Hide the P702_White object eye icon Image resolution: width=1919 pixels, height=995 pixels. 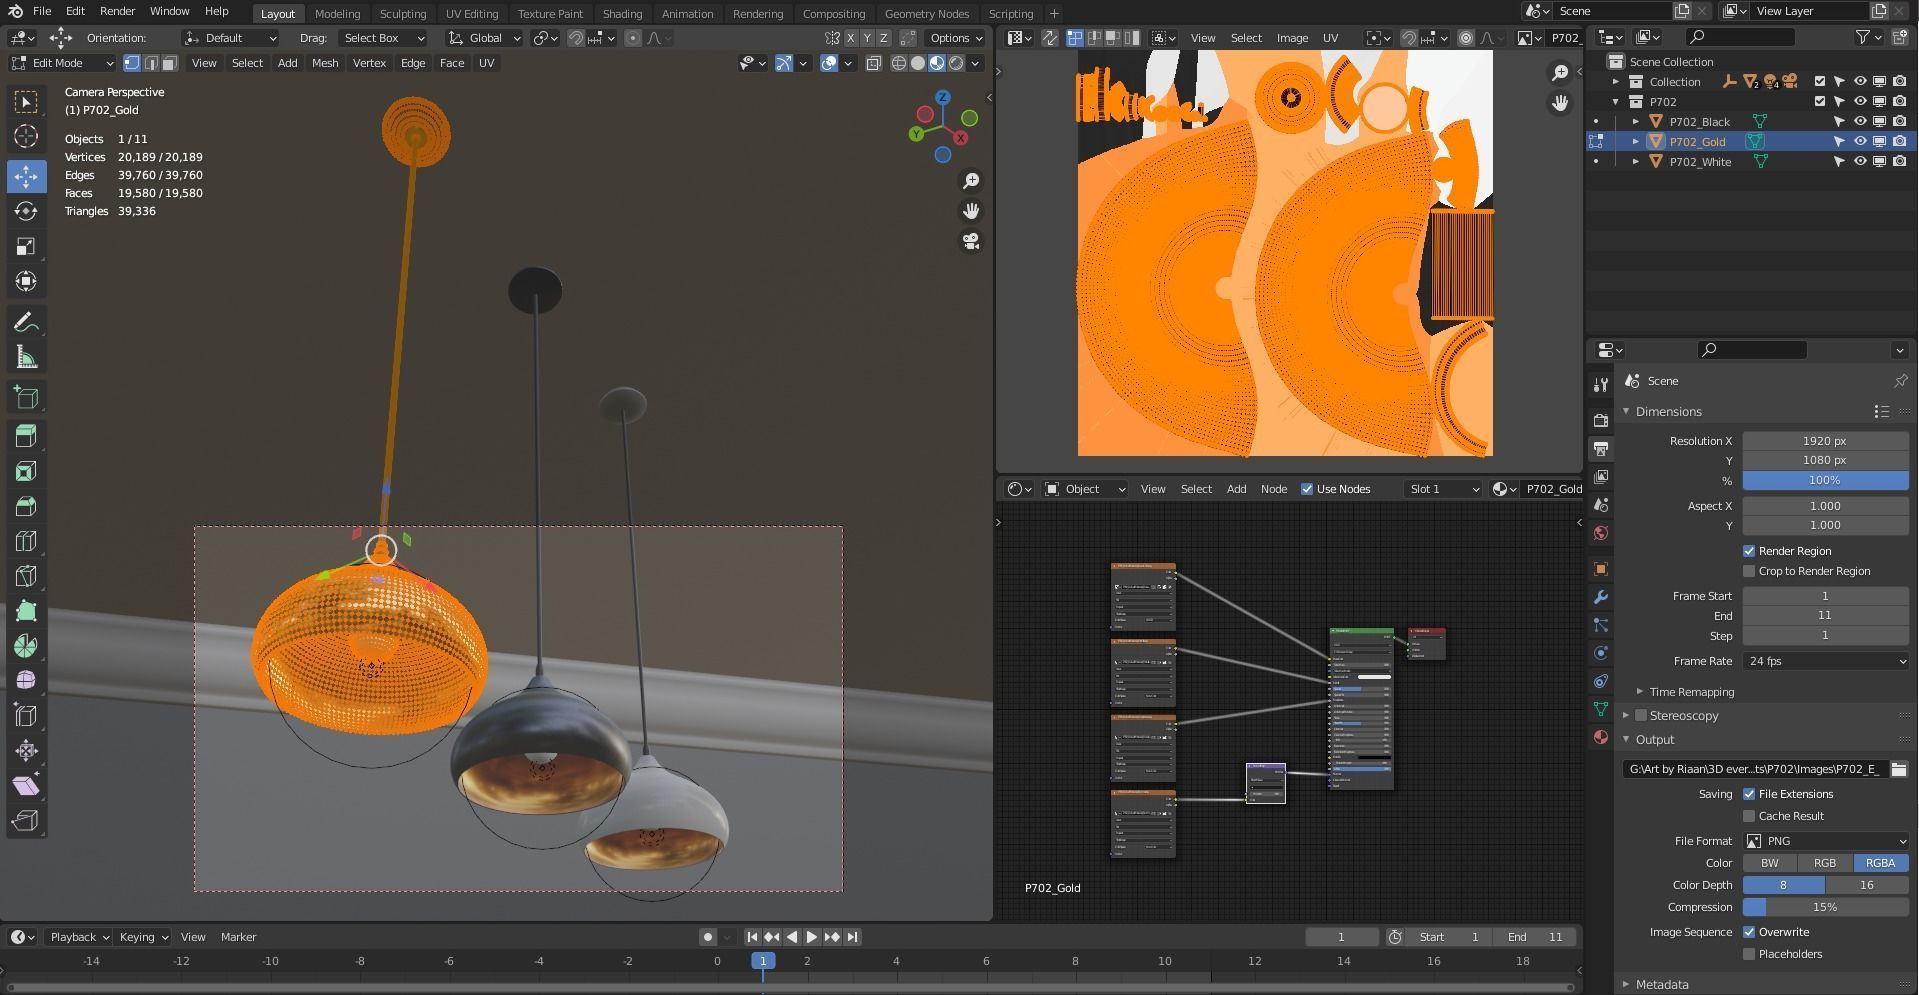point(1860,161)
